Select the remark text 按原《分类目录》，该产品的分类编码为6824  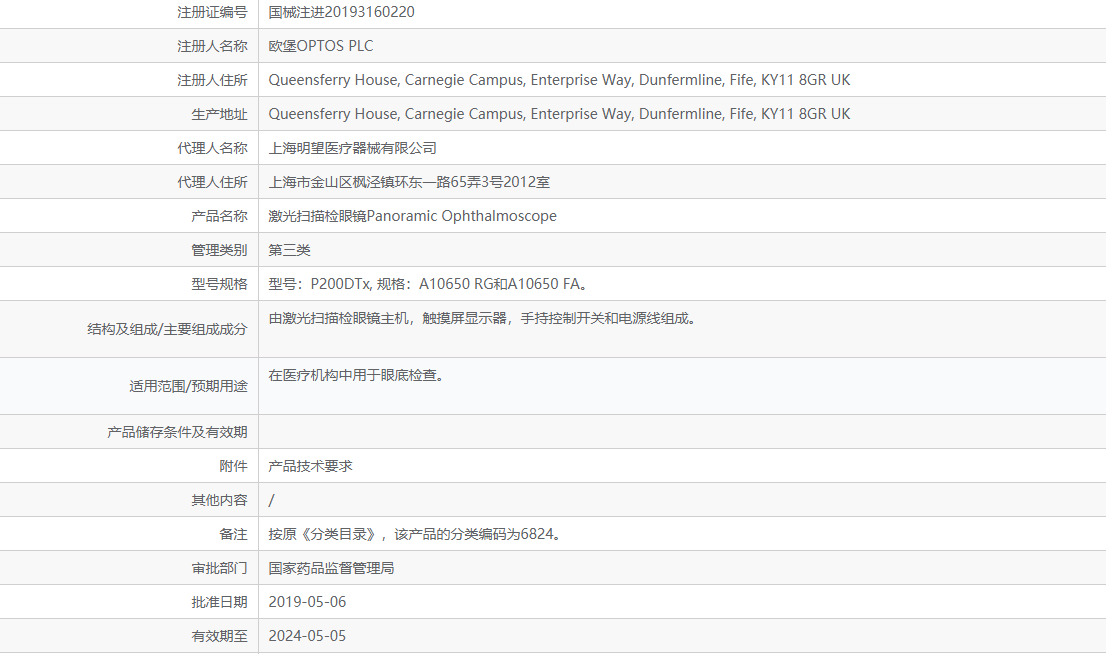[415, 534]
